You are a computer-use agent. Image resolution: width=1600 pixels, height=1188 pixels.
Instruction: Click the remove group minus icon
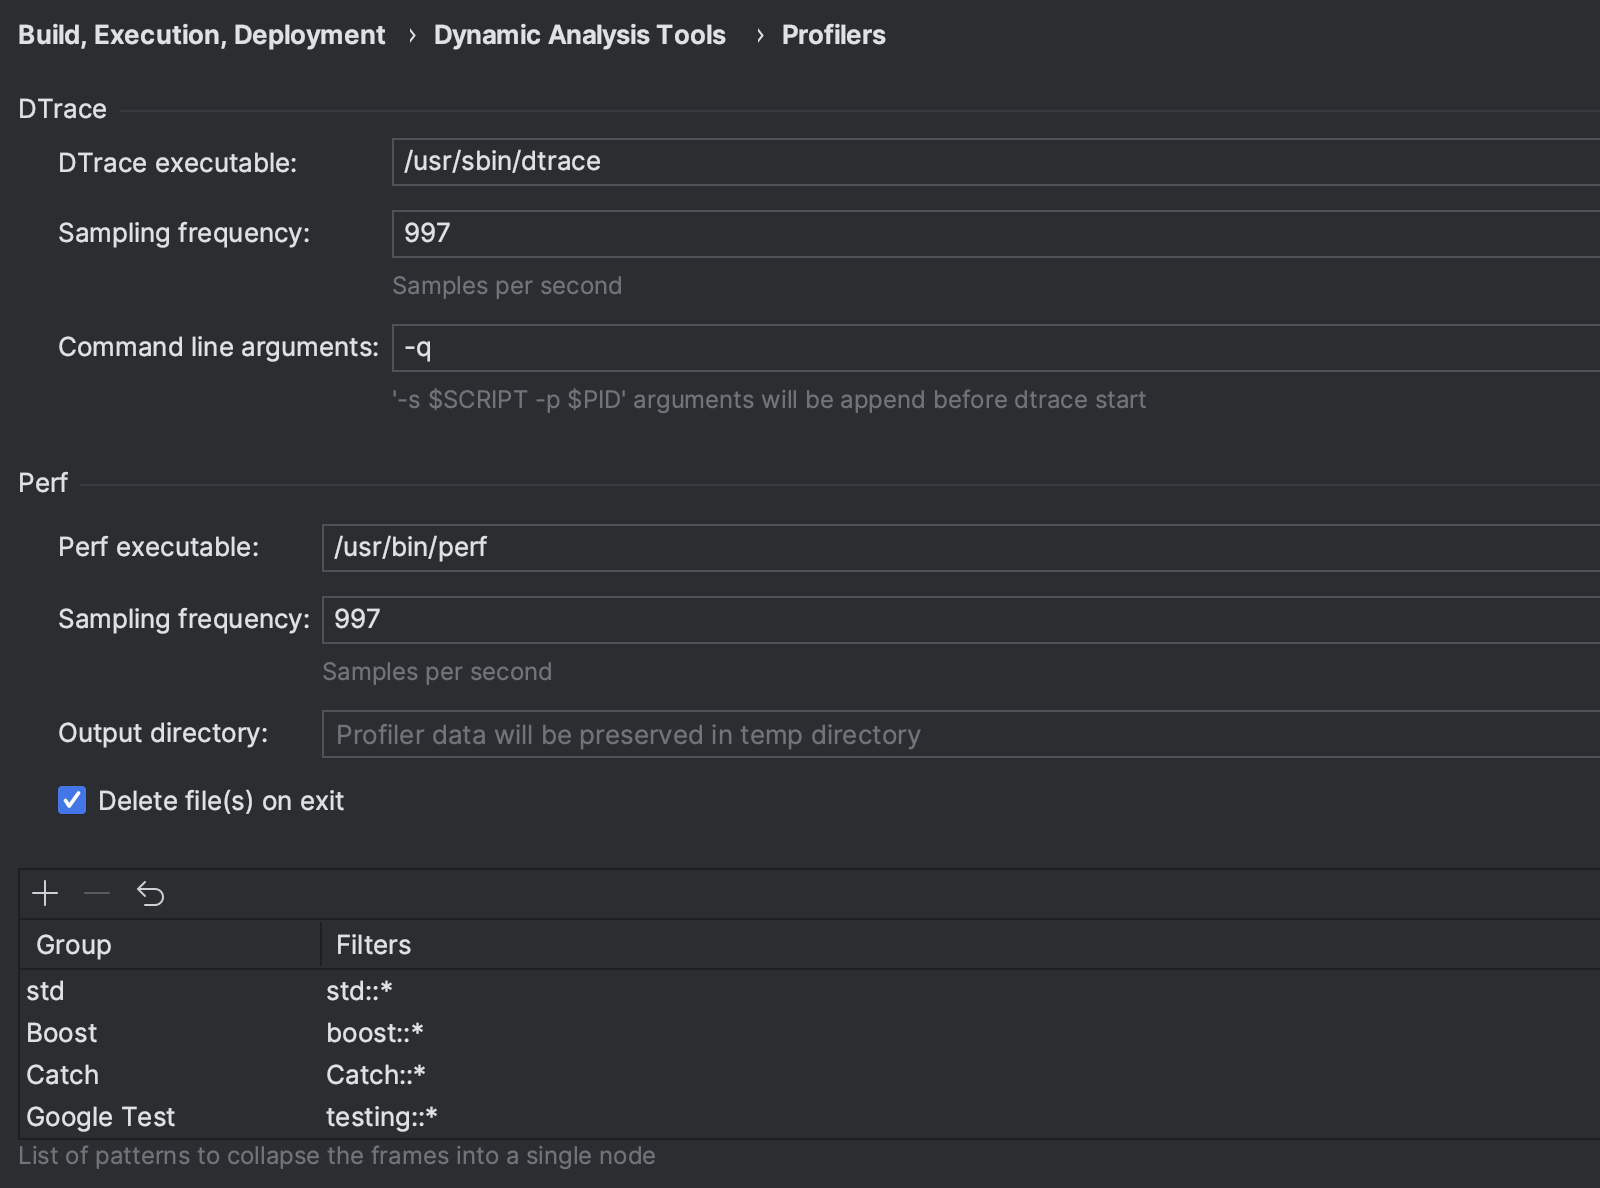click(x=97, y=893)
